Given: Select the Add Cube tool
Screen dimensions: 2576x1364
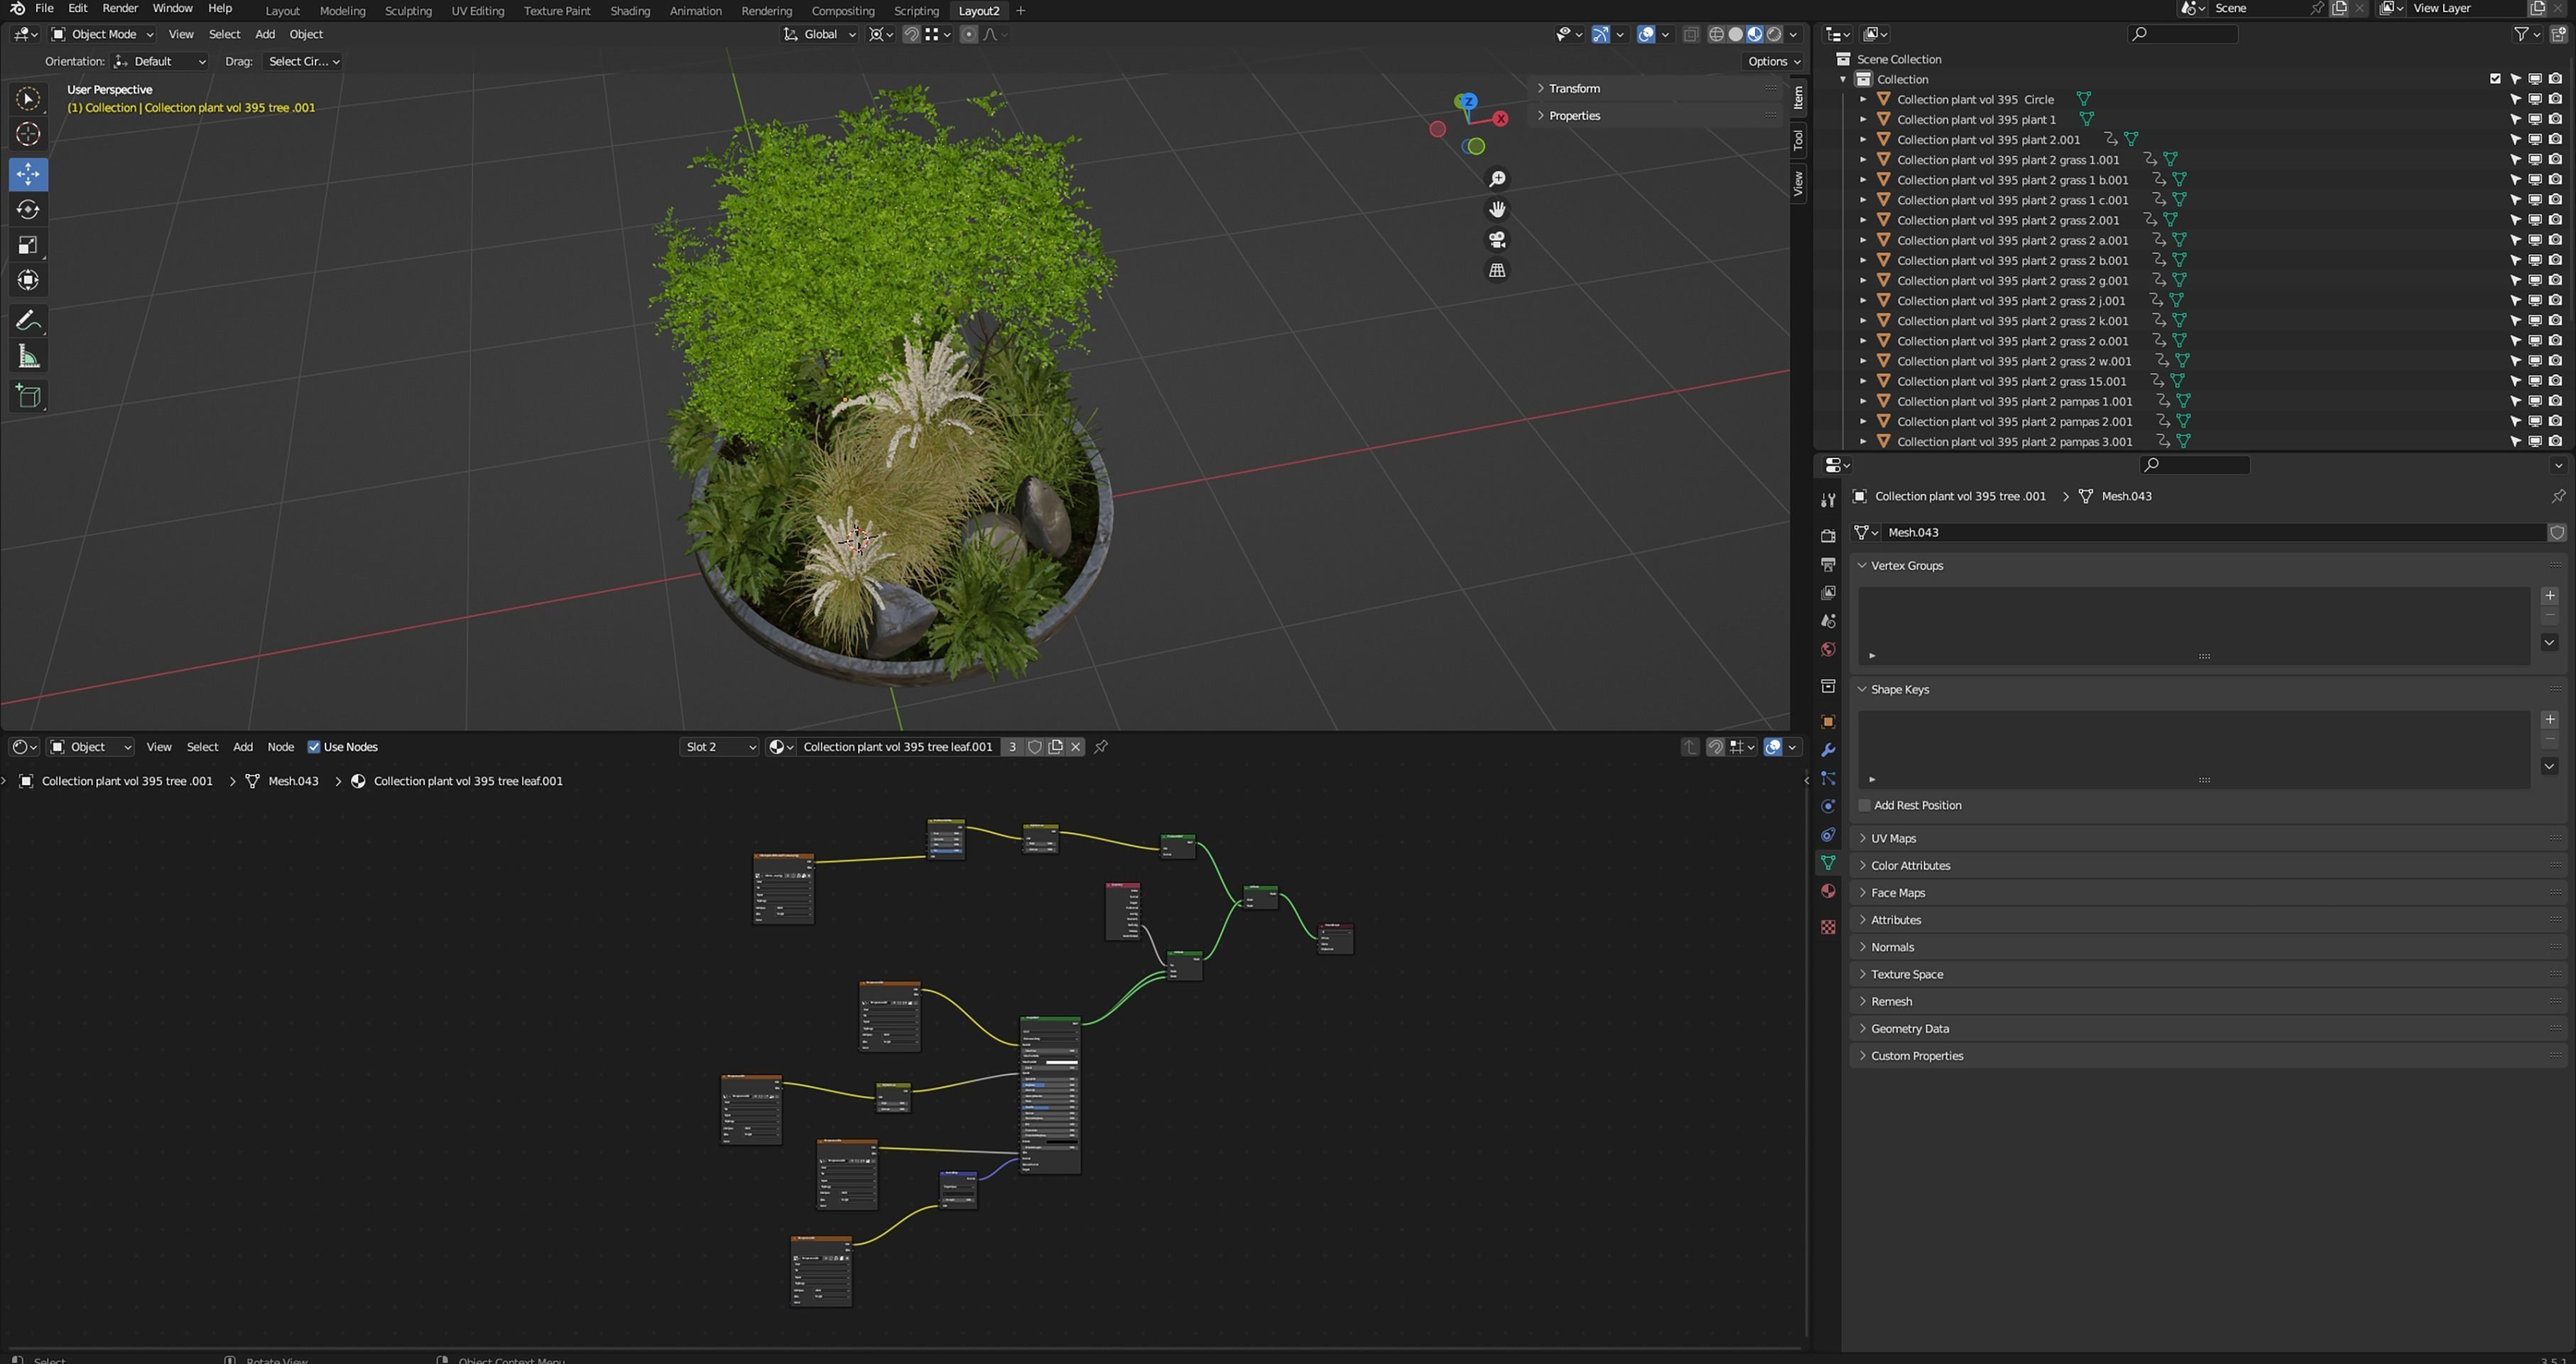Looking at the screenshot, I should coord(28,396).
